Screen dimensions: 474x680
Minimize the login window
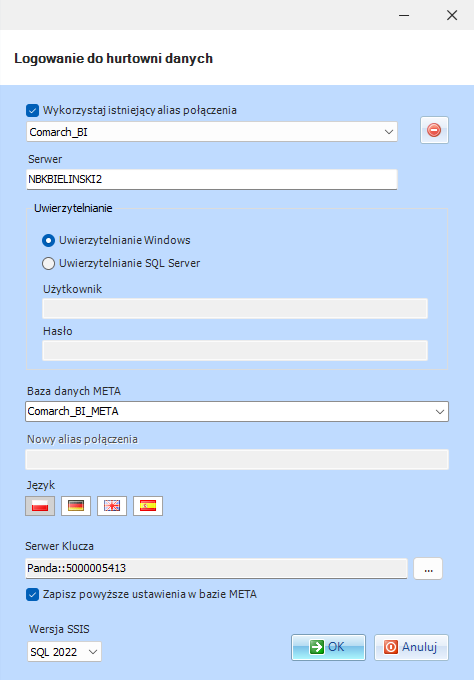(x=404, y=15)
